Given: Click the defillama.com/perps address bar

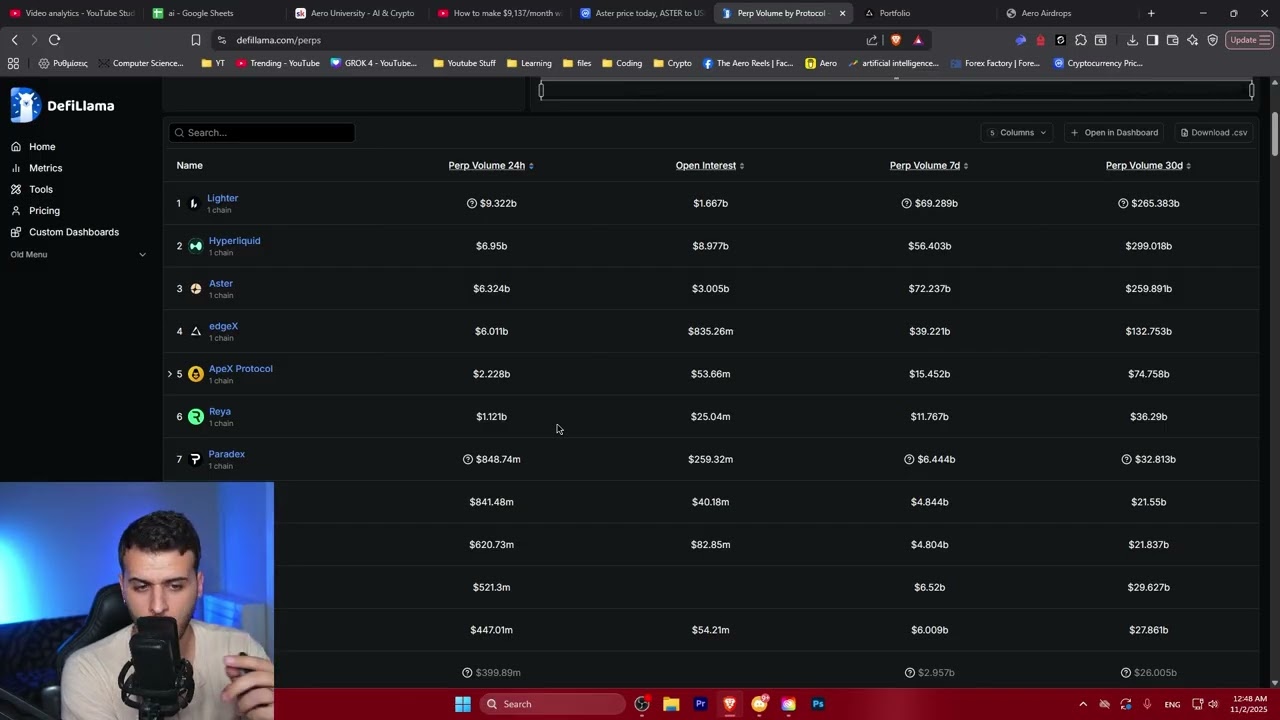Looking at the screenshot, I should click(x=540, y=40).
